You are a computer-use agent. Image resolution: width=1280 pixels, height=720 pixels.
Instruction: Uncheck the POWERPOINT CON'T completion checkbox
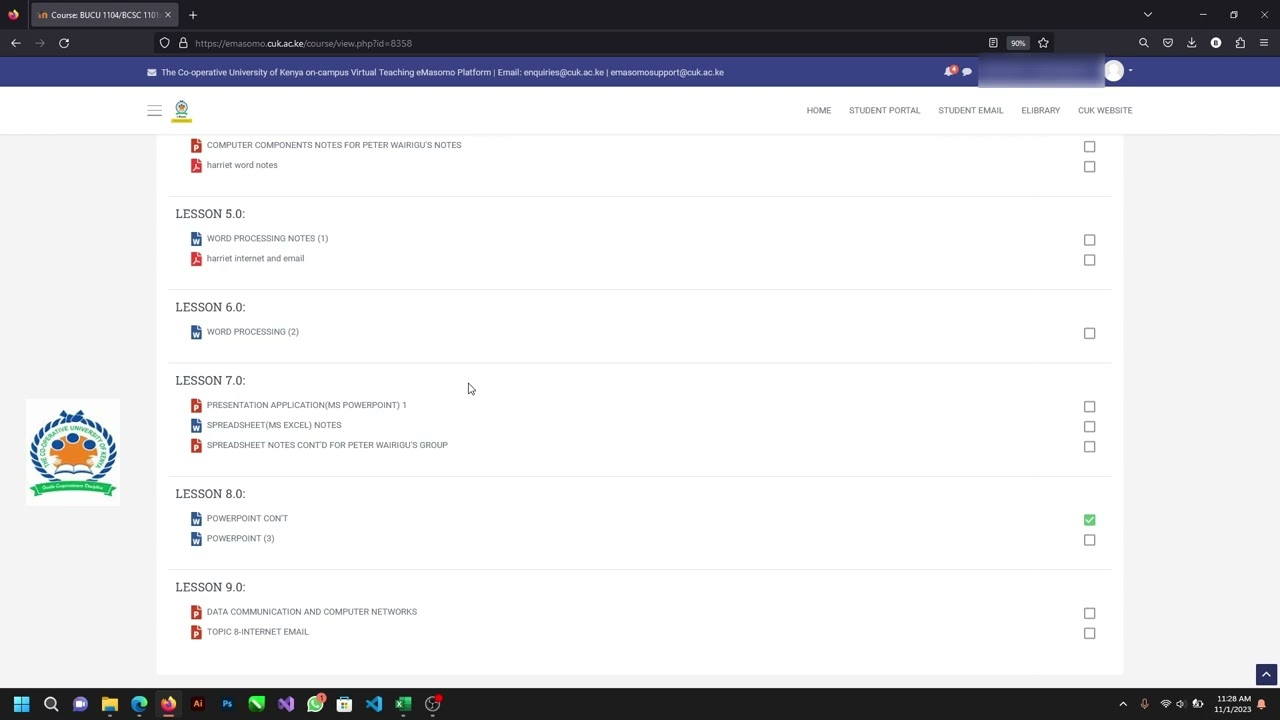1090,520
